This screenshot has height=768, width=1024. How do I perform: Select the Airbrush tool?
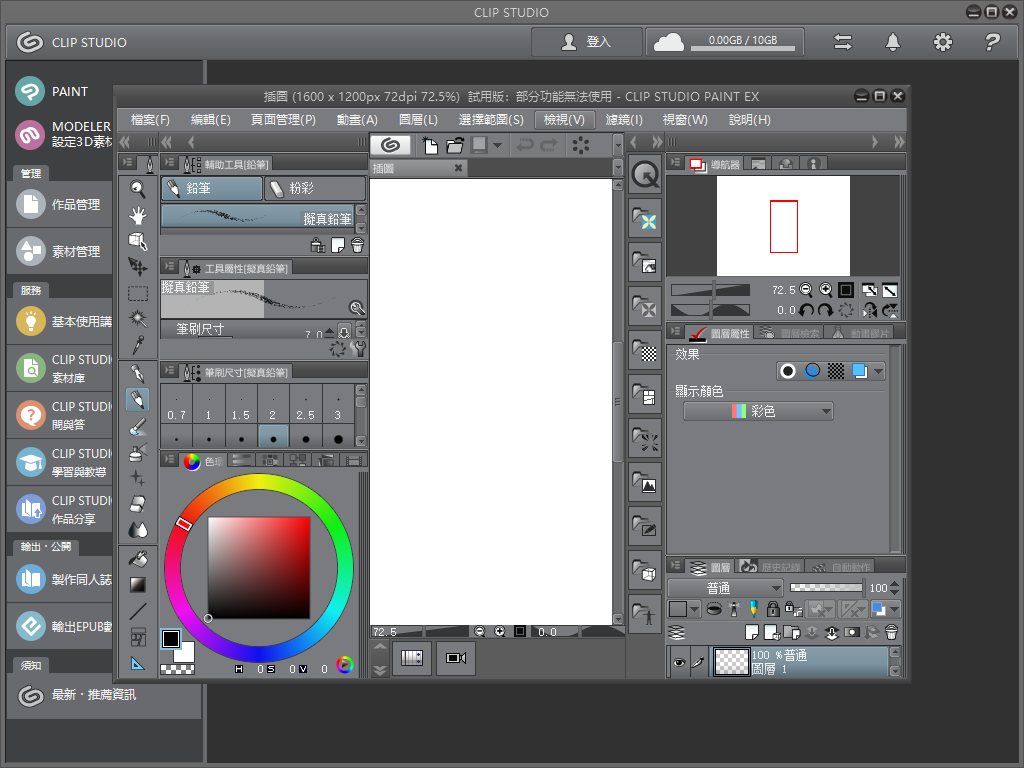pyautogui.click(x=138, y=452)
